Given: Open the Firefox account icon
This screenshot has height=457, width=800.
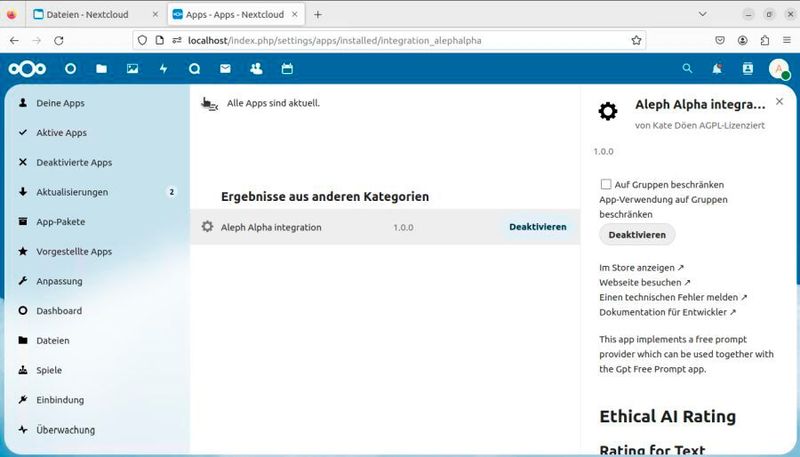Looking at the screenshot, I should [x=742, y=40].
